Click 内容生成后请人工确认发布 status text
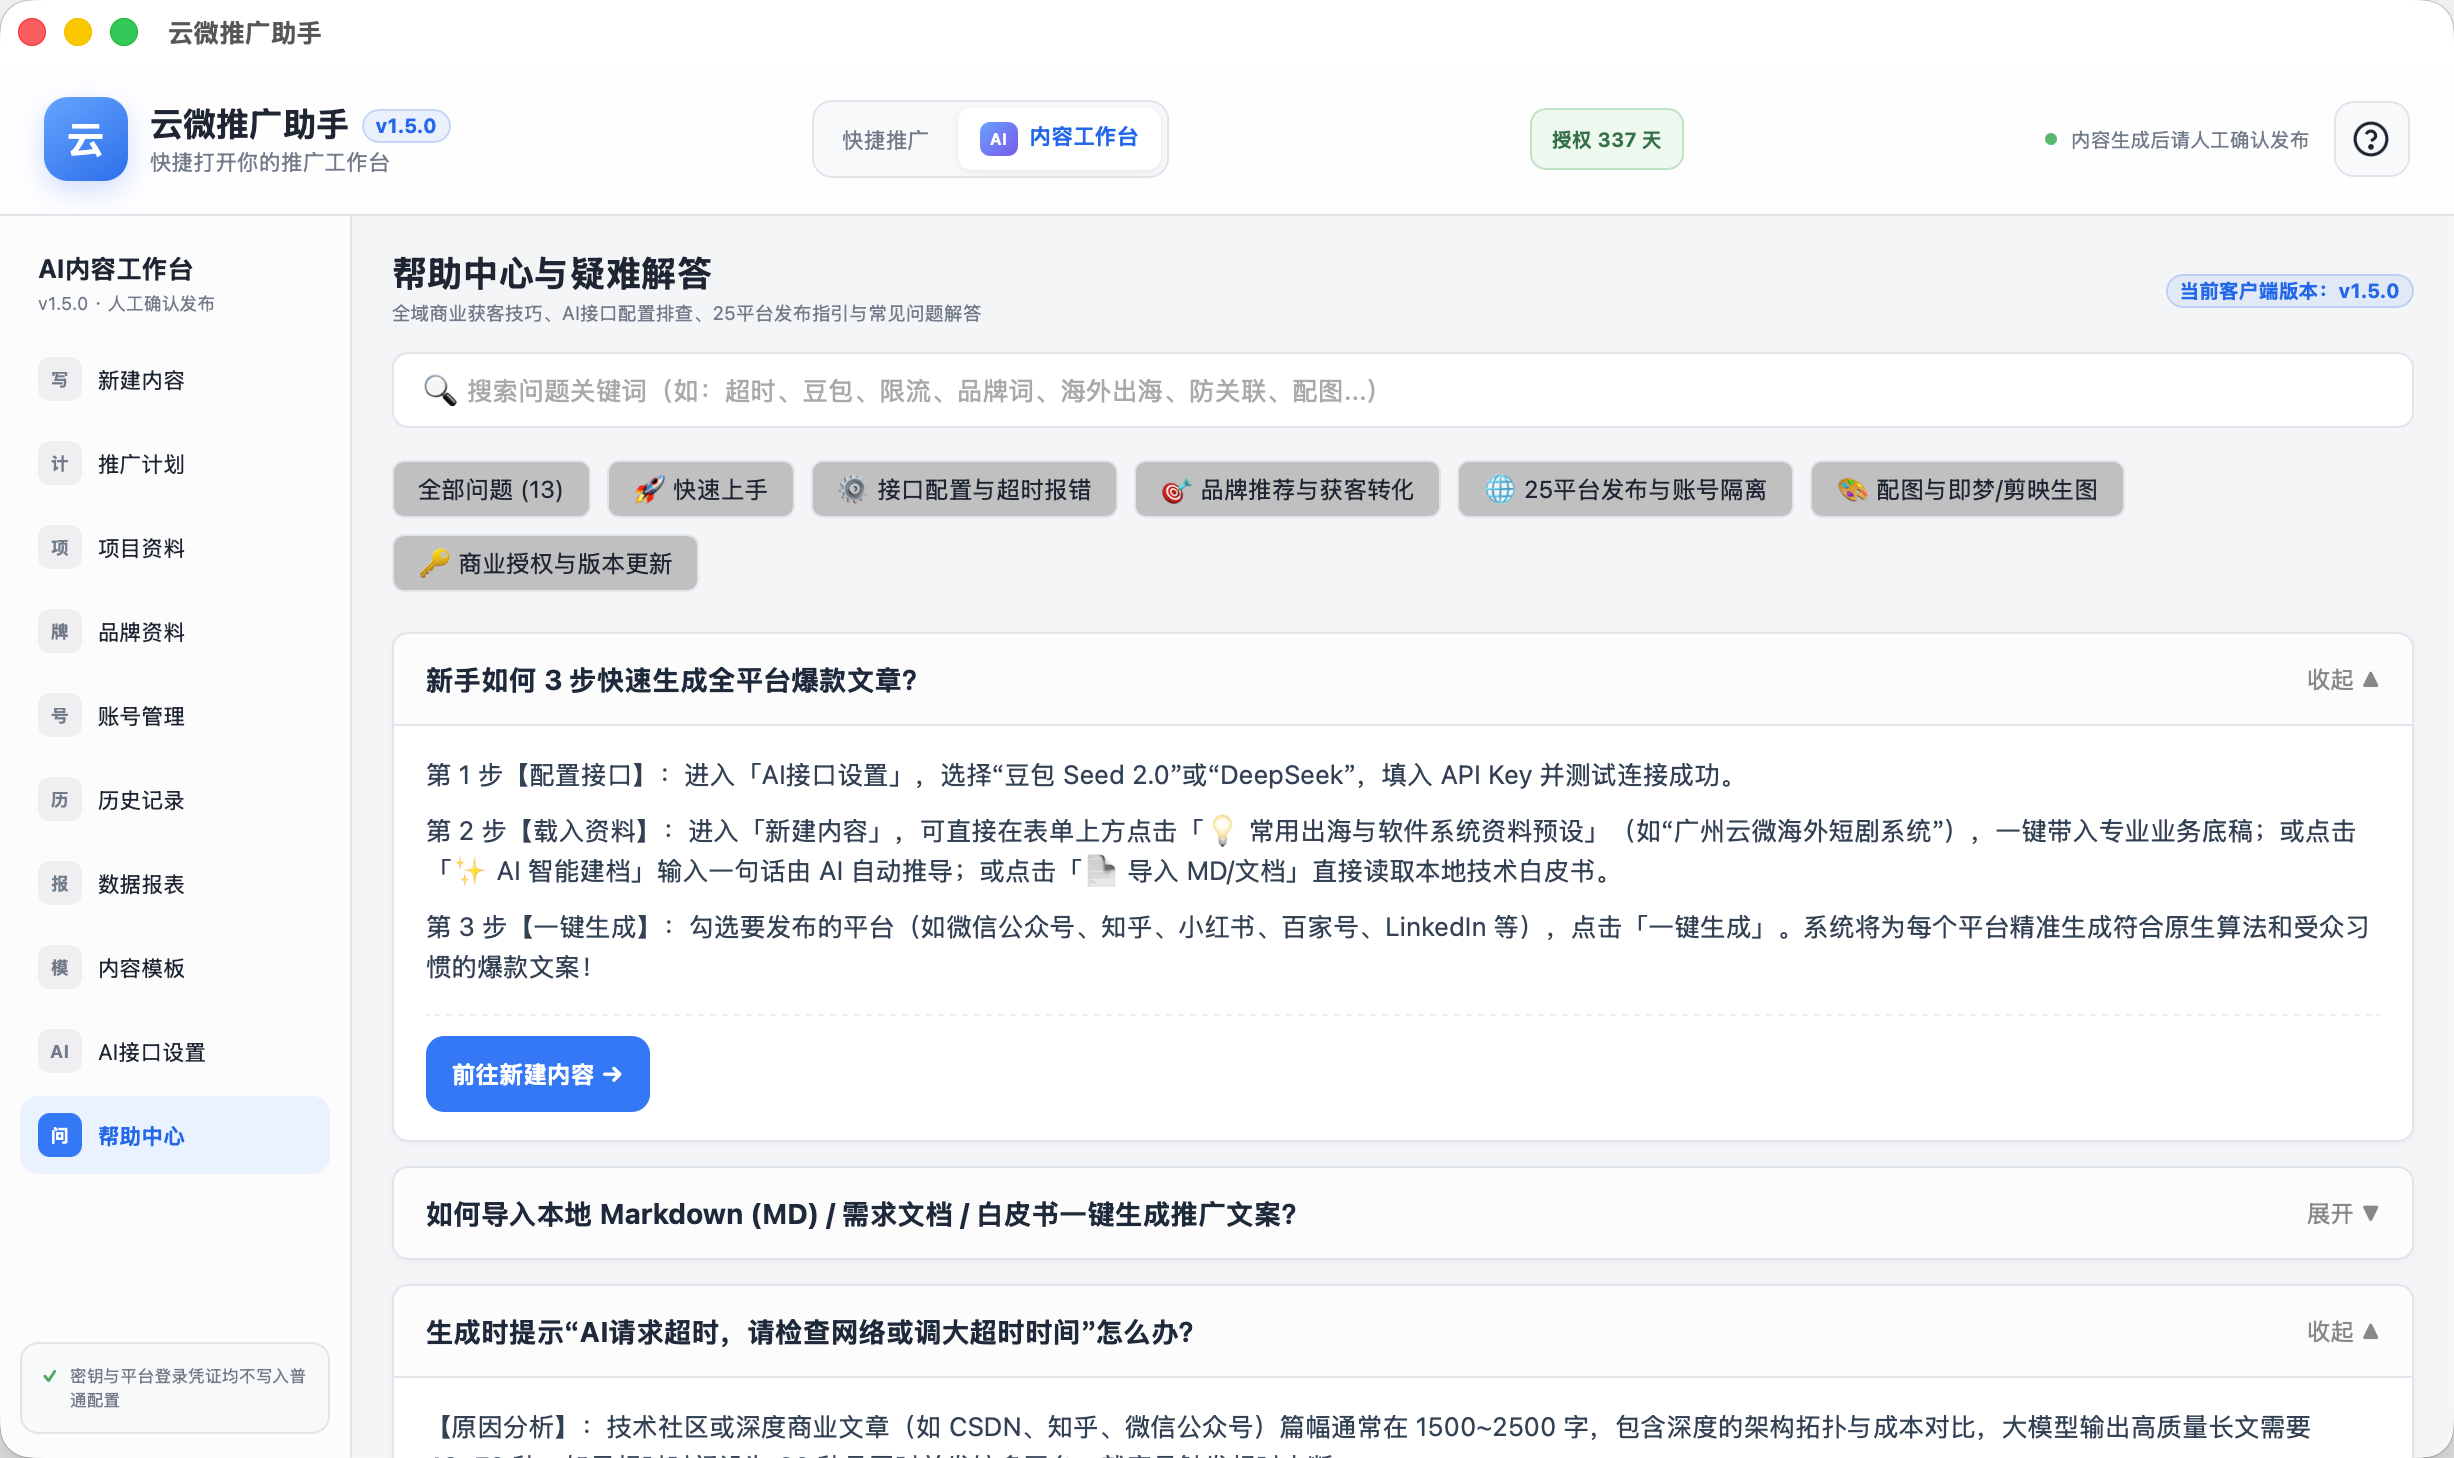 pos(2190,140)
